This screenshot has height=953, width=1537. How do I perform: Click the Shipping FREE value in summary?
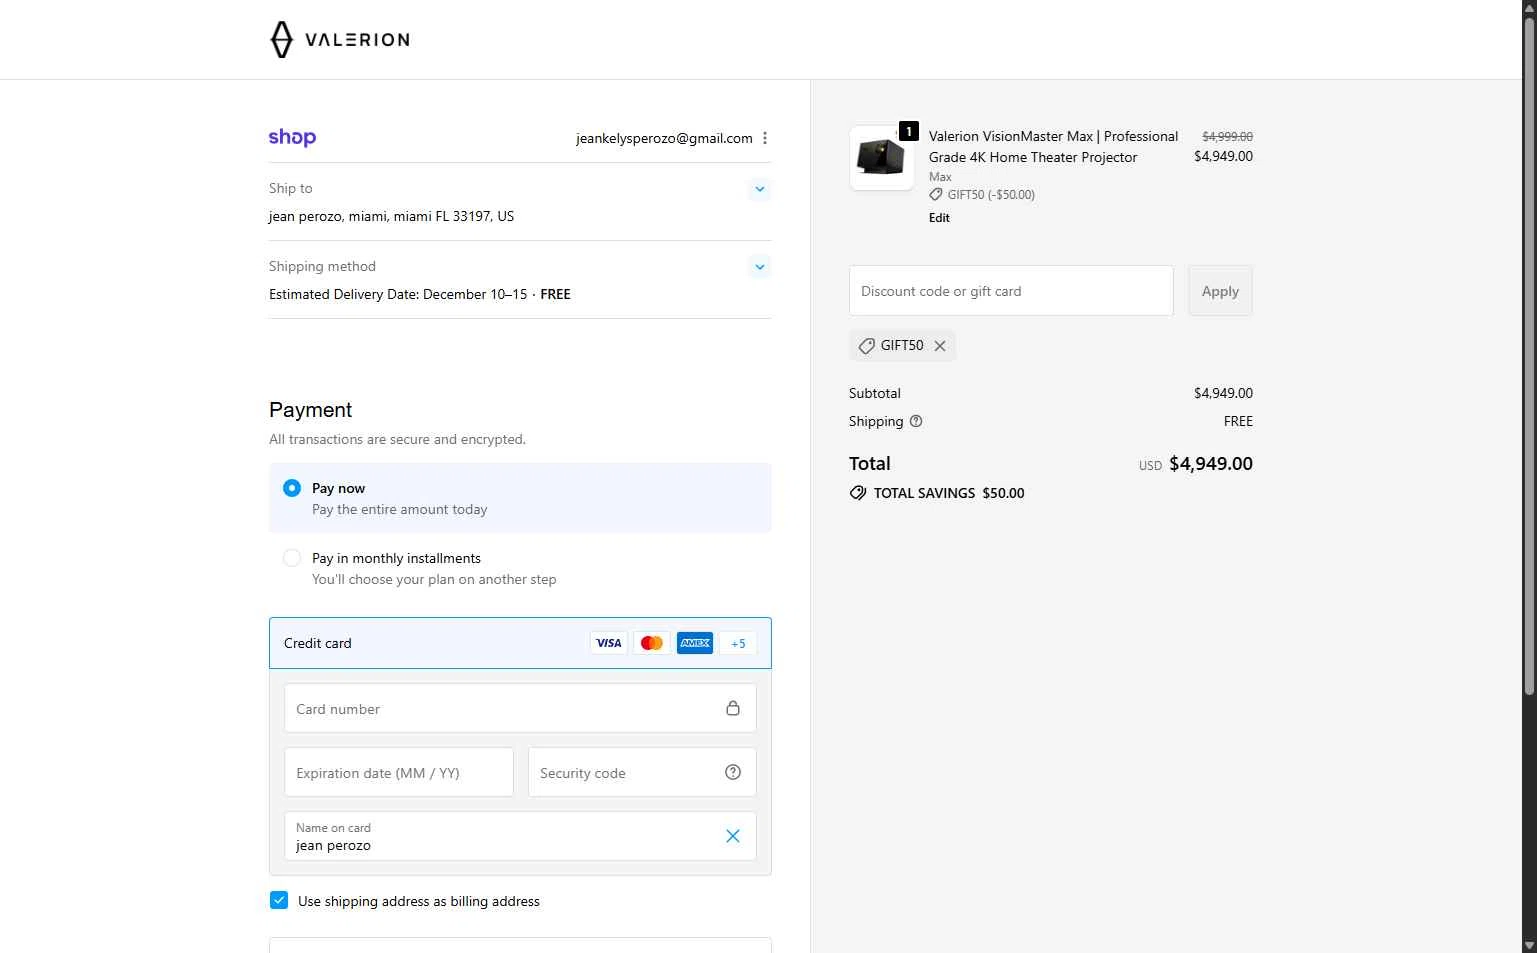(1238, 421)
